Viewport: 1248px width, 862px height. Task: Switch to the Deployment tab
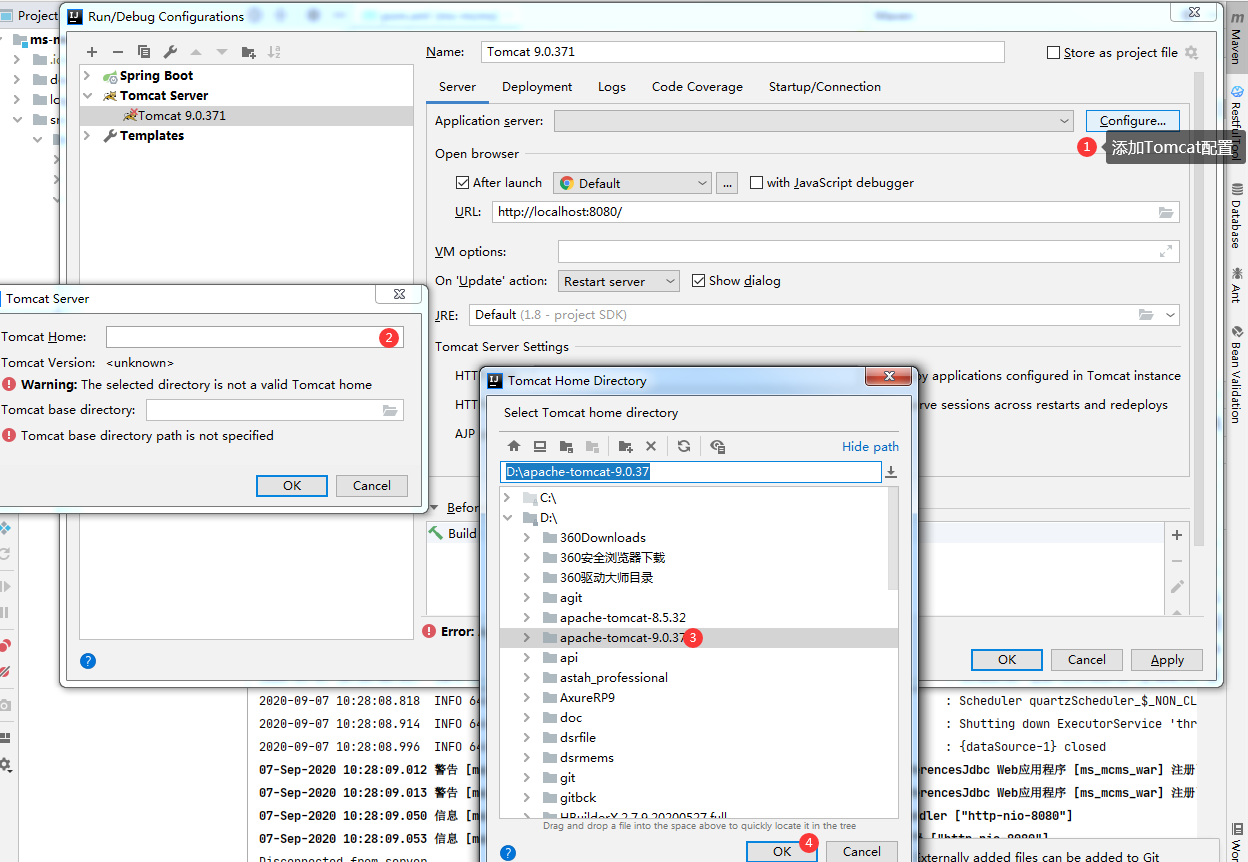pos(537,87)
